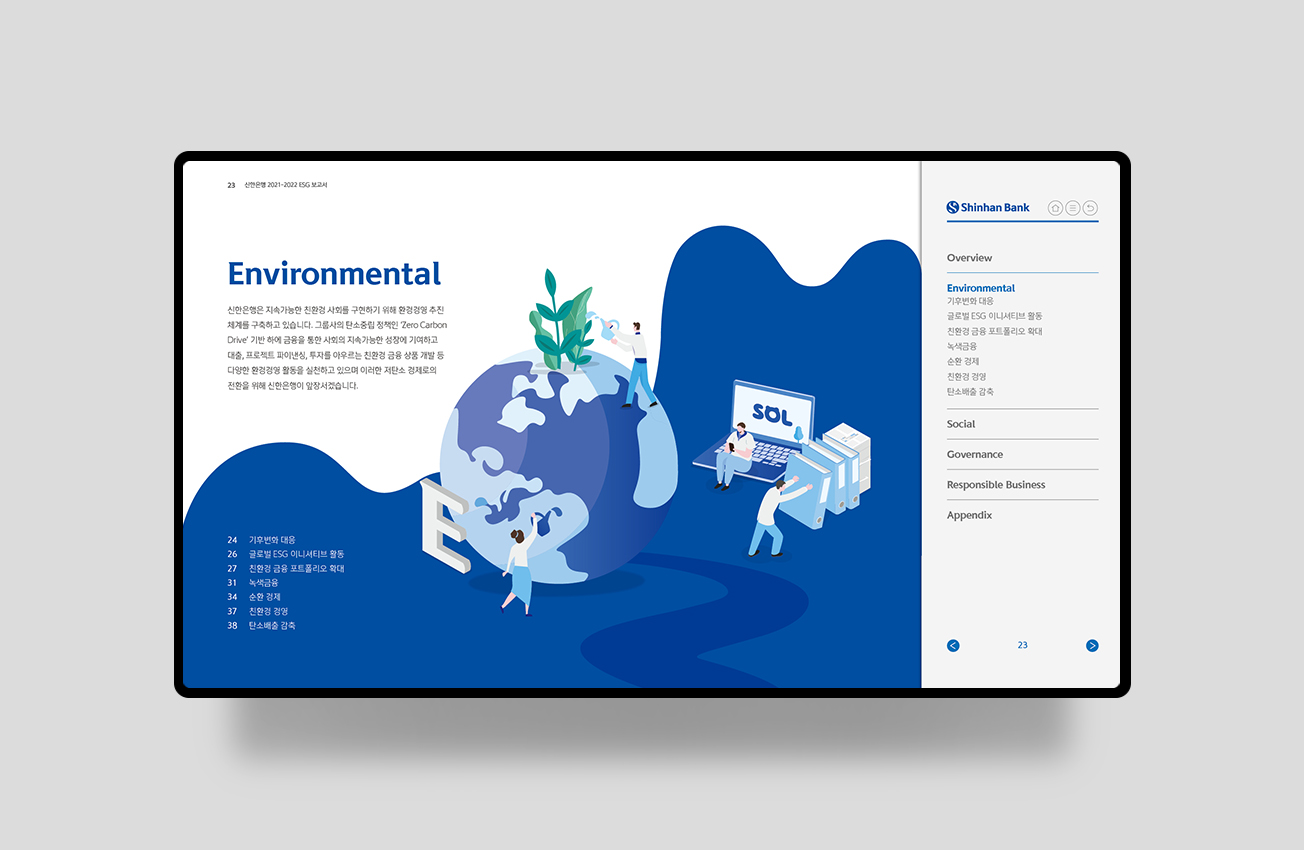Go to next page with right arrow

[1092, 645]
